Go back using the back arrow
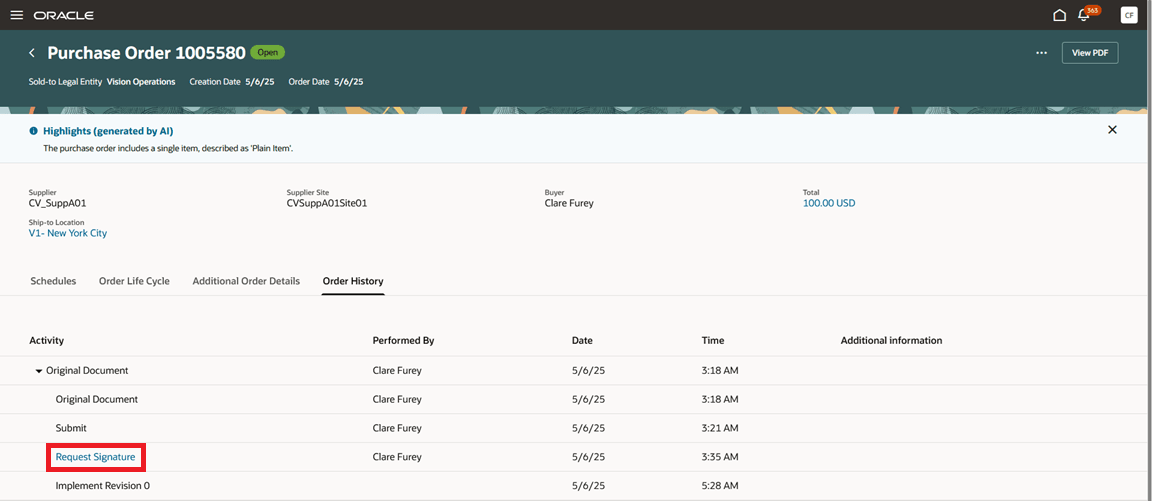1152x501 pixels. pyautogui.click(x=32, y=53)
